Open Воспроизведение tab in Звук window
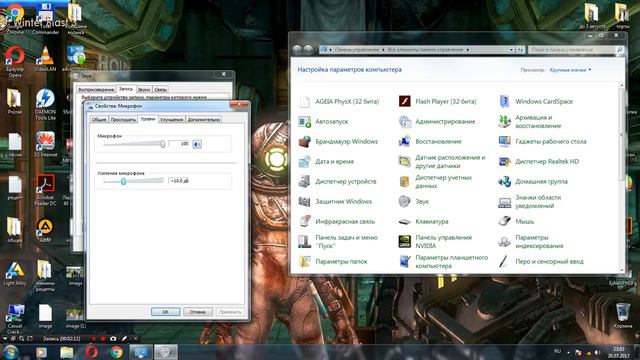This screenshot has width=640, height=360. [96, 89]
